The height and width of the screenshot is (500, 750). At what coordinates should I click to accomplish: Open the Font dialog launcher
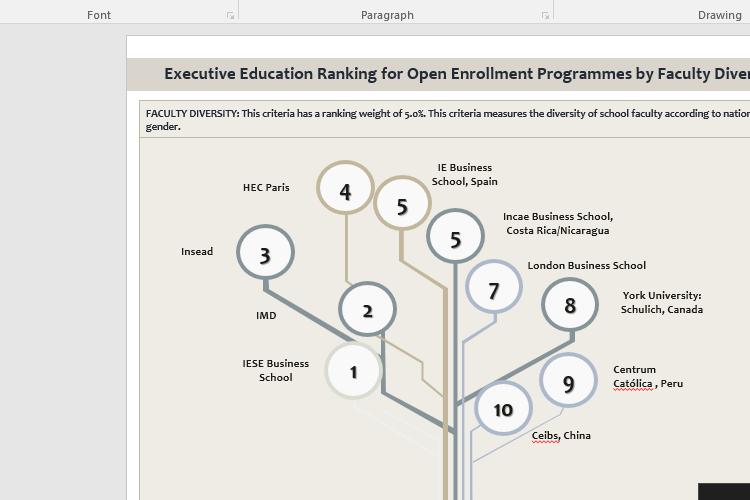tap(231, 16)
